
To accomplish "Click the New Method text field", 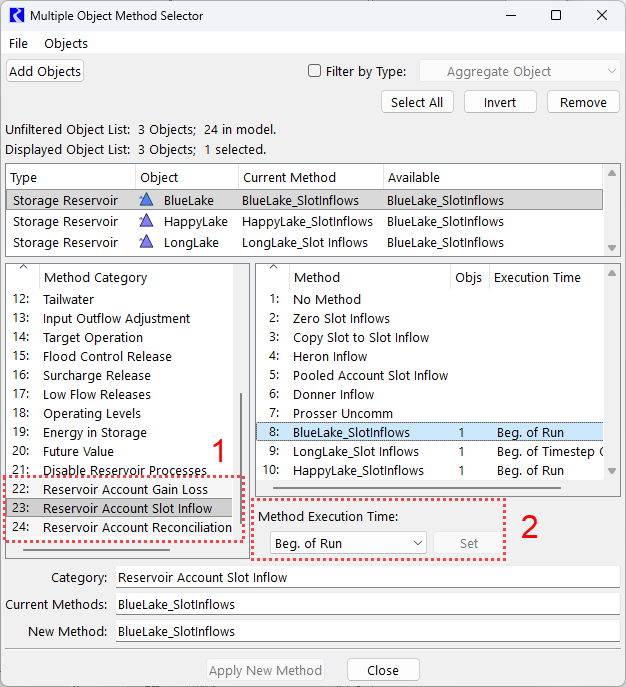I will pyautogui.click(x=366, y=631).
